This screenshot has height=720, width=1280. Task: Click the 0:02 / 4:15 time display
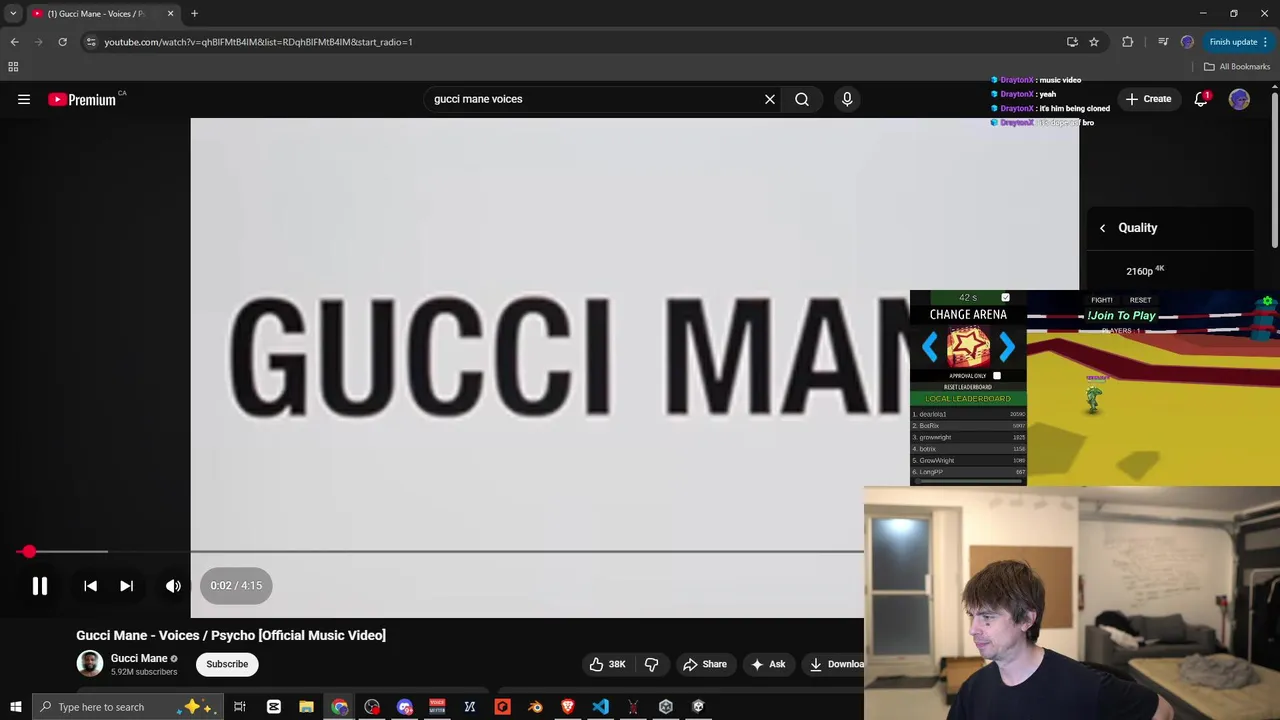[236, 586]
